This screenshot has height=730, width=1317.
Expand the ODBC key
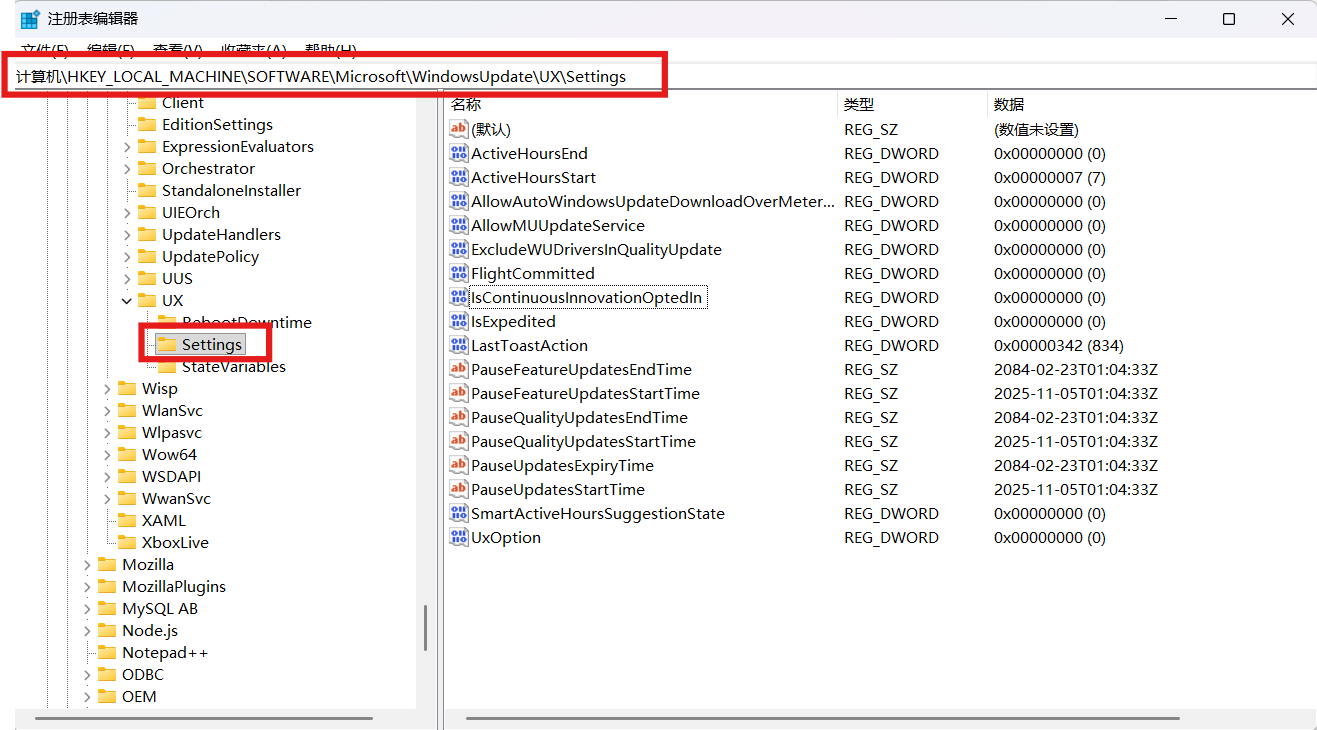point(87,674)
